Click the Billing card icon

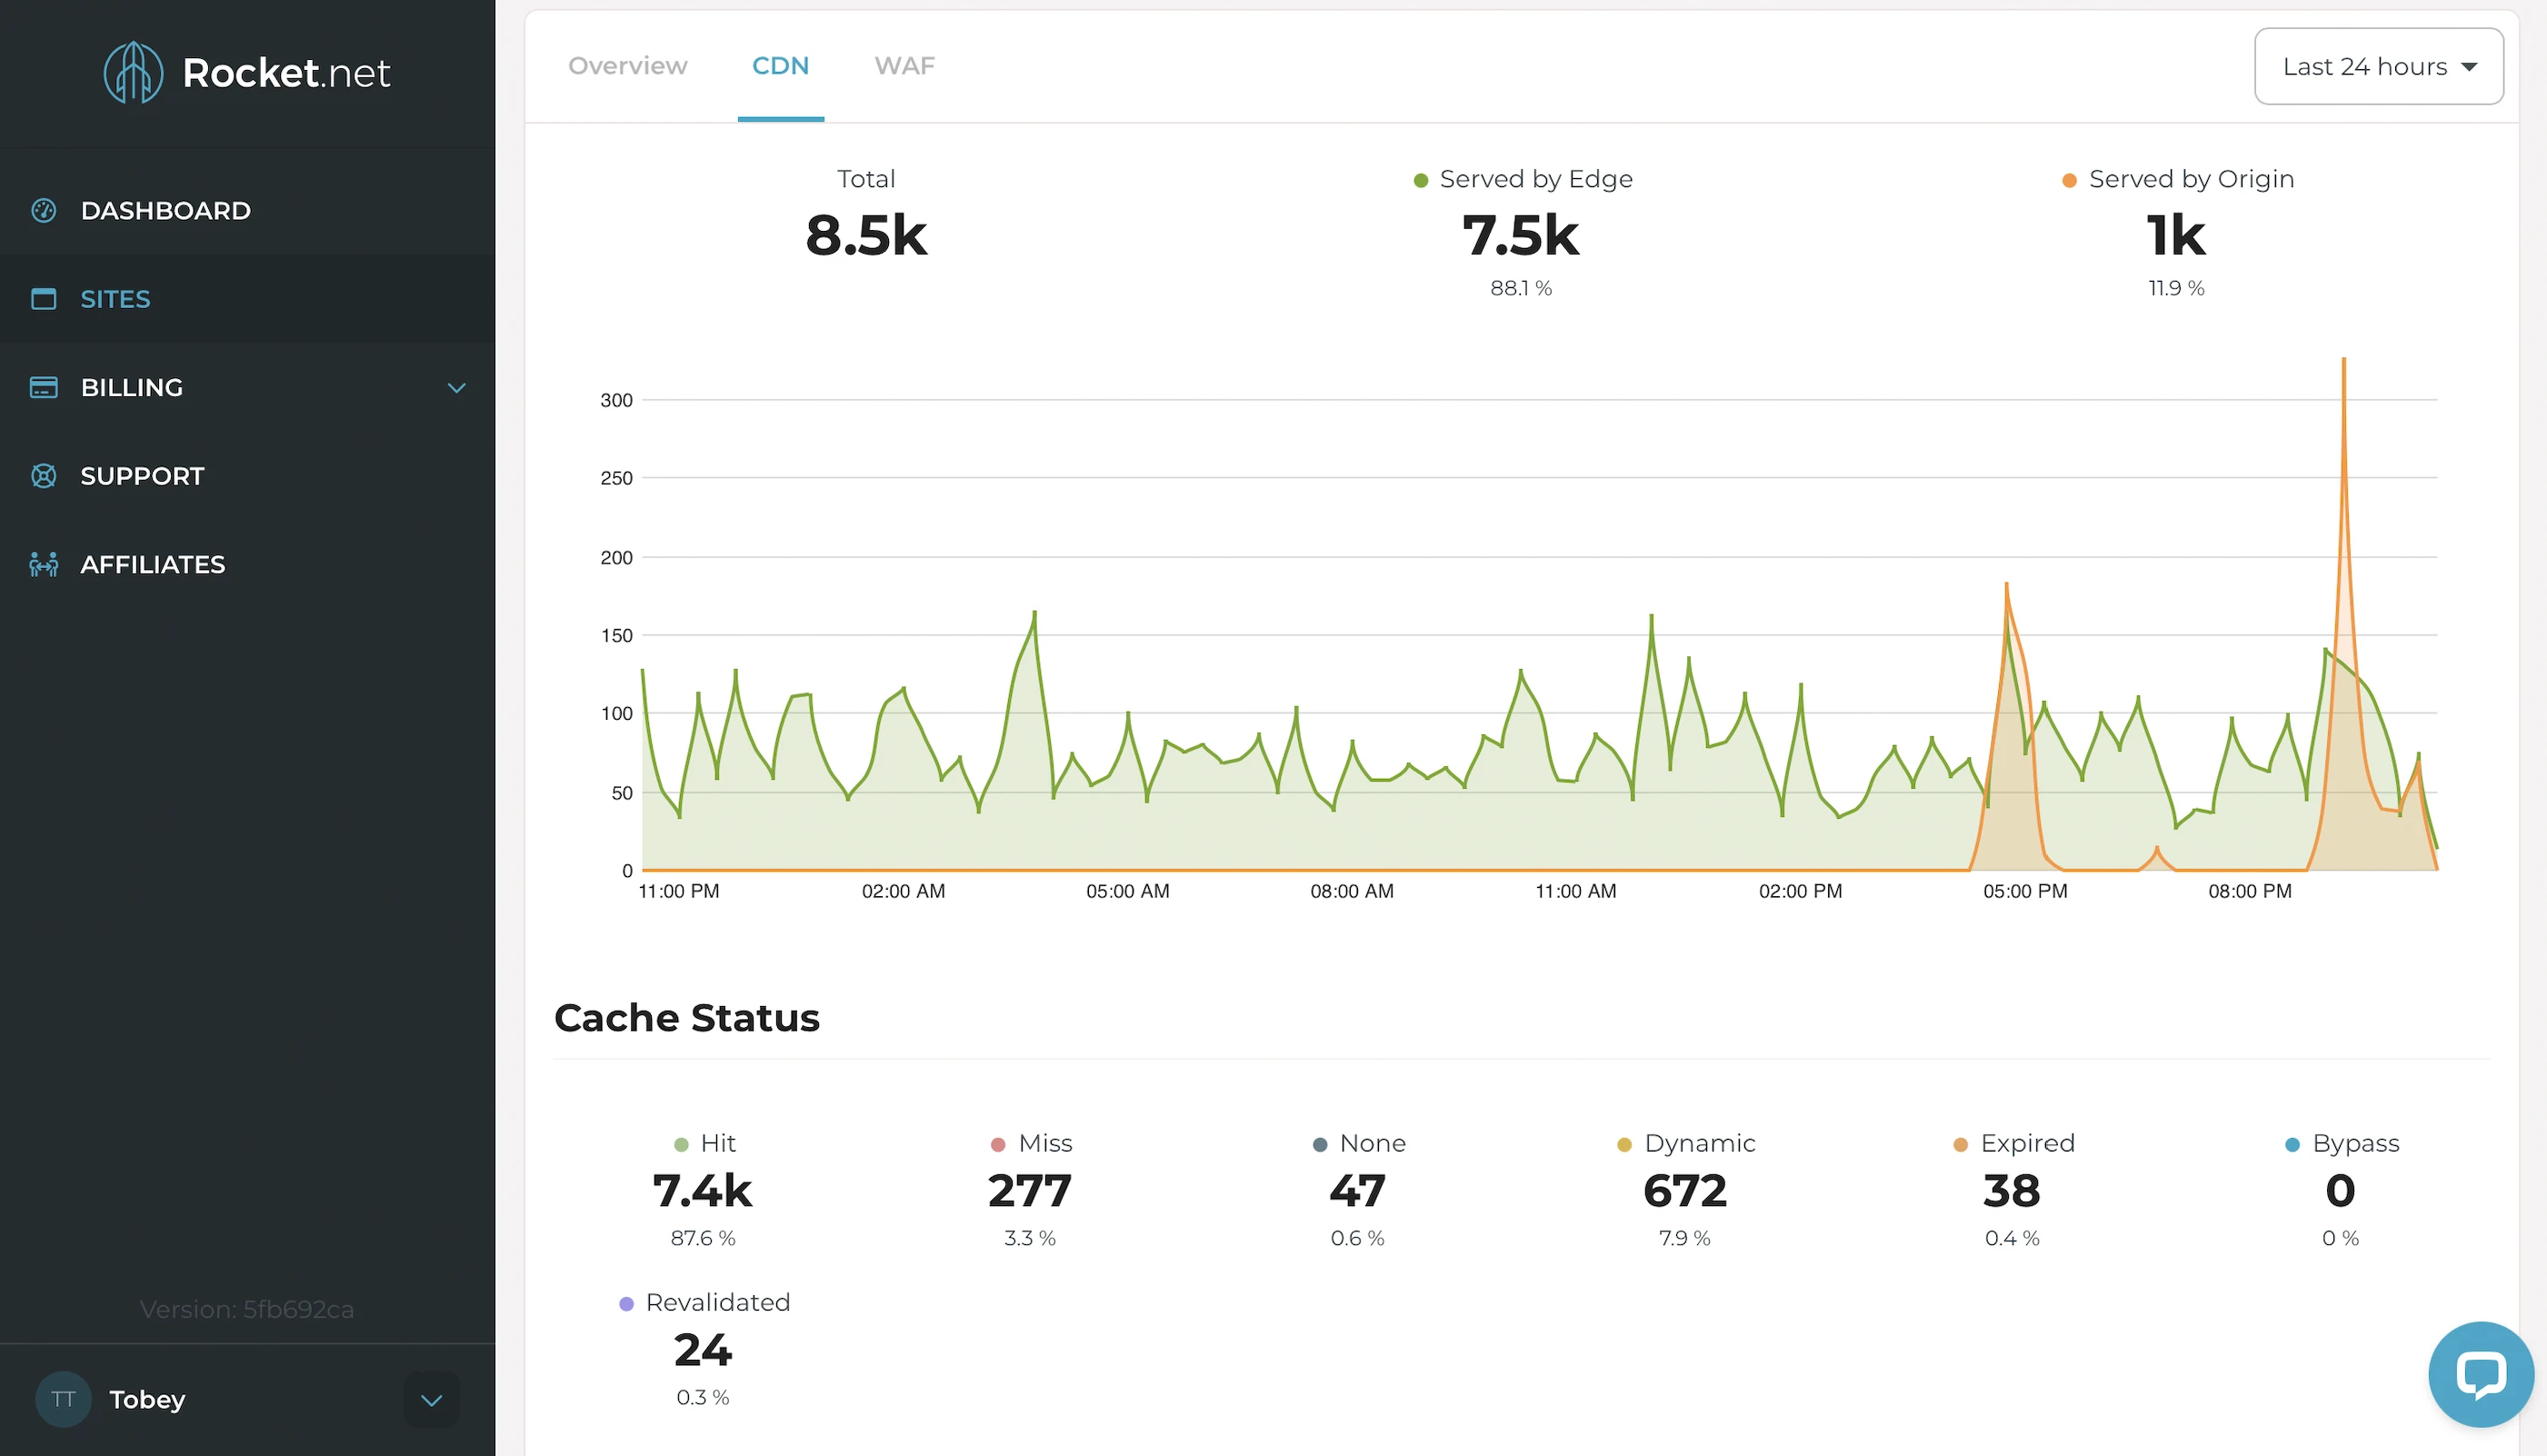pyautogui.click(x=44, y=387)
